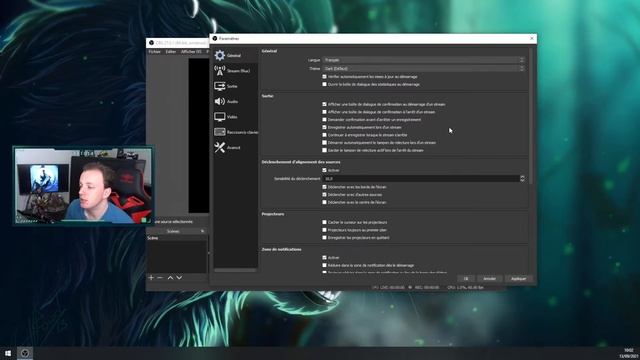Toggle confirmation dialog when starting a stream
640x360 pixels.
pyautogui.click(x=324, y=104)
